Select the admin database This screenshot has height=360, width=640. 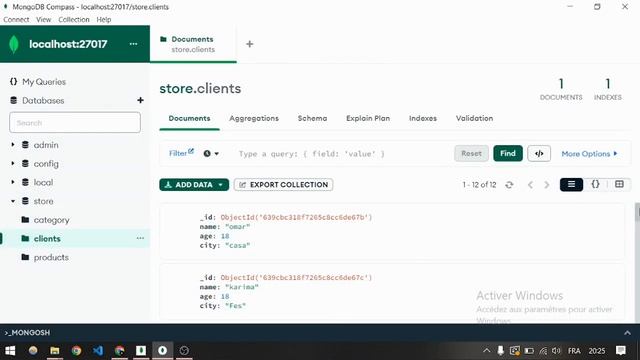tap(46, 145)
